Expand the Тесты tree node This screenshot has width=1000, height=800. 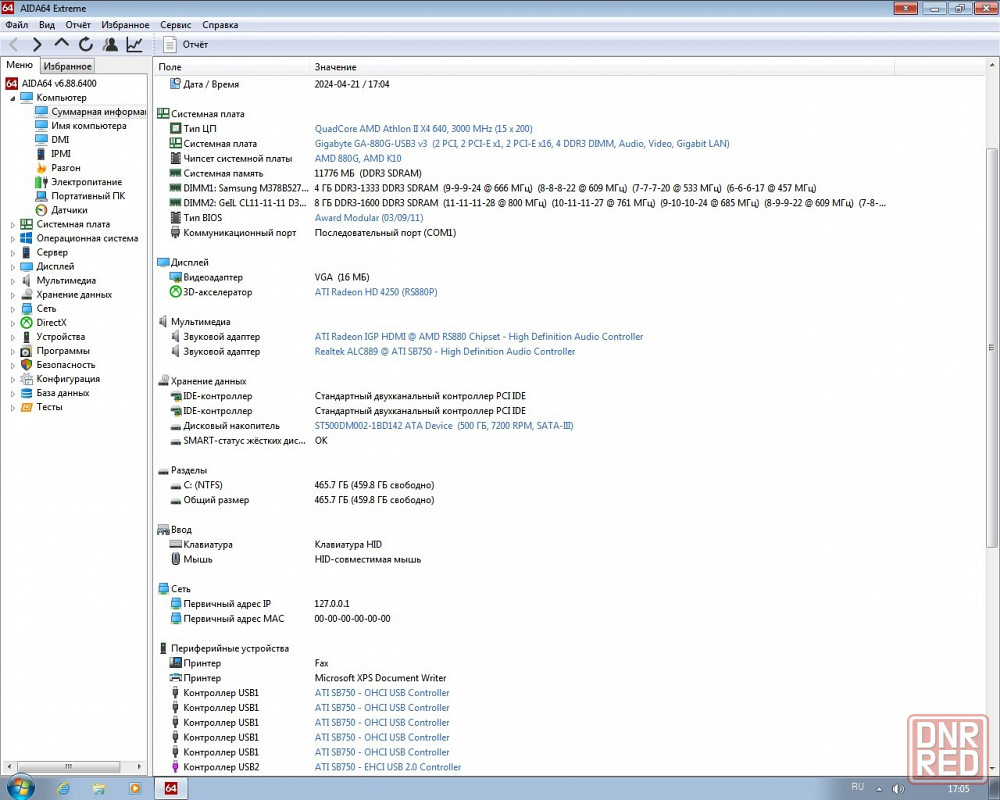pyautogui.click(x=13, y=407)
